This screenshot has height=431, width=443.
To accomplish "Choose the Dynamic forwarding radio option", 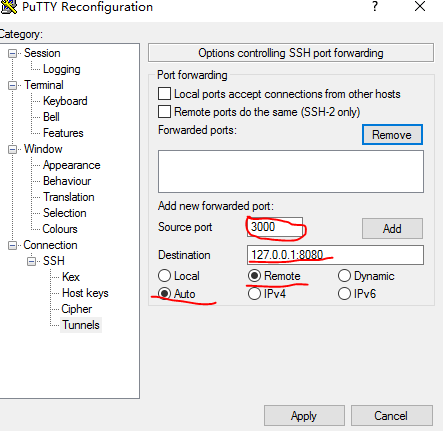I will click(344, 276).
